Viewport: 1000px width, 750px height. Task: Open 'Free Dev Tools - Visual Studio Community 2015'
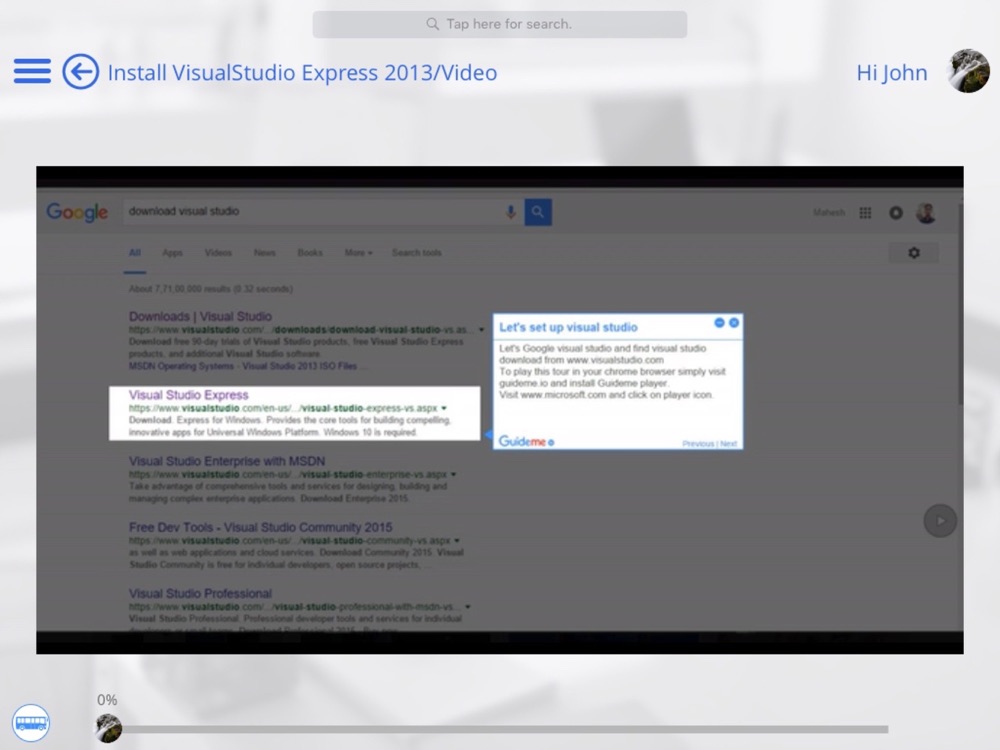pos(260,527)
